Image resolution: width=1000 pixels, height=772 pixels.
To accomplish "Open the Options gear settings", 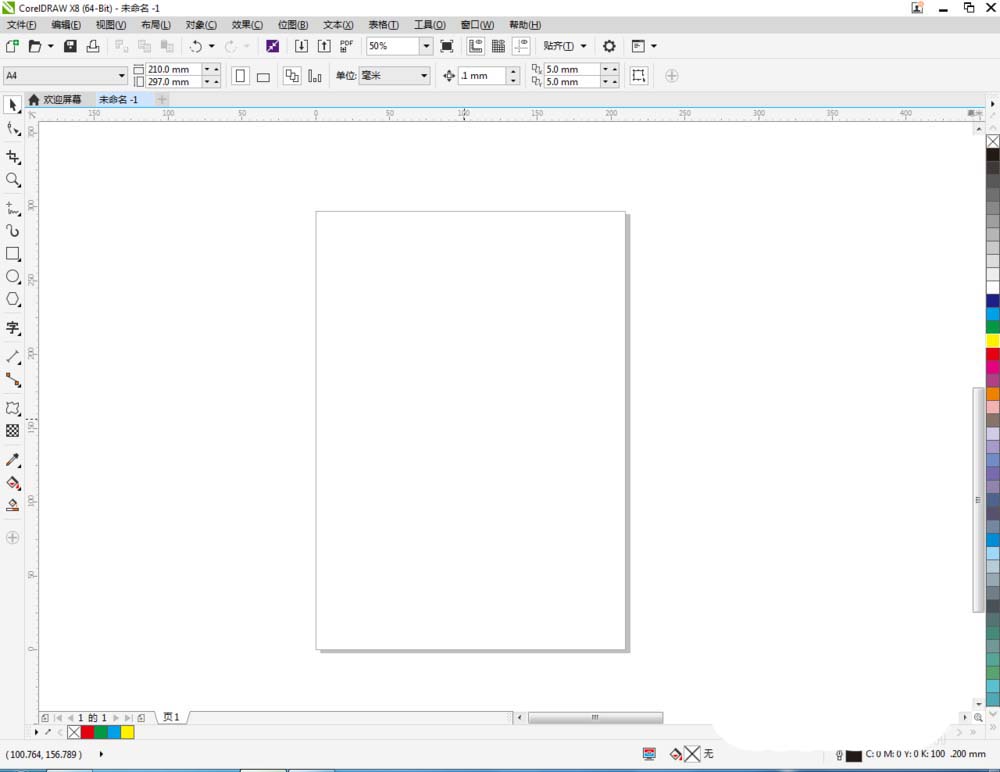I will pyautogui.click(x=608, y=46).
